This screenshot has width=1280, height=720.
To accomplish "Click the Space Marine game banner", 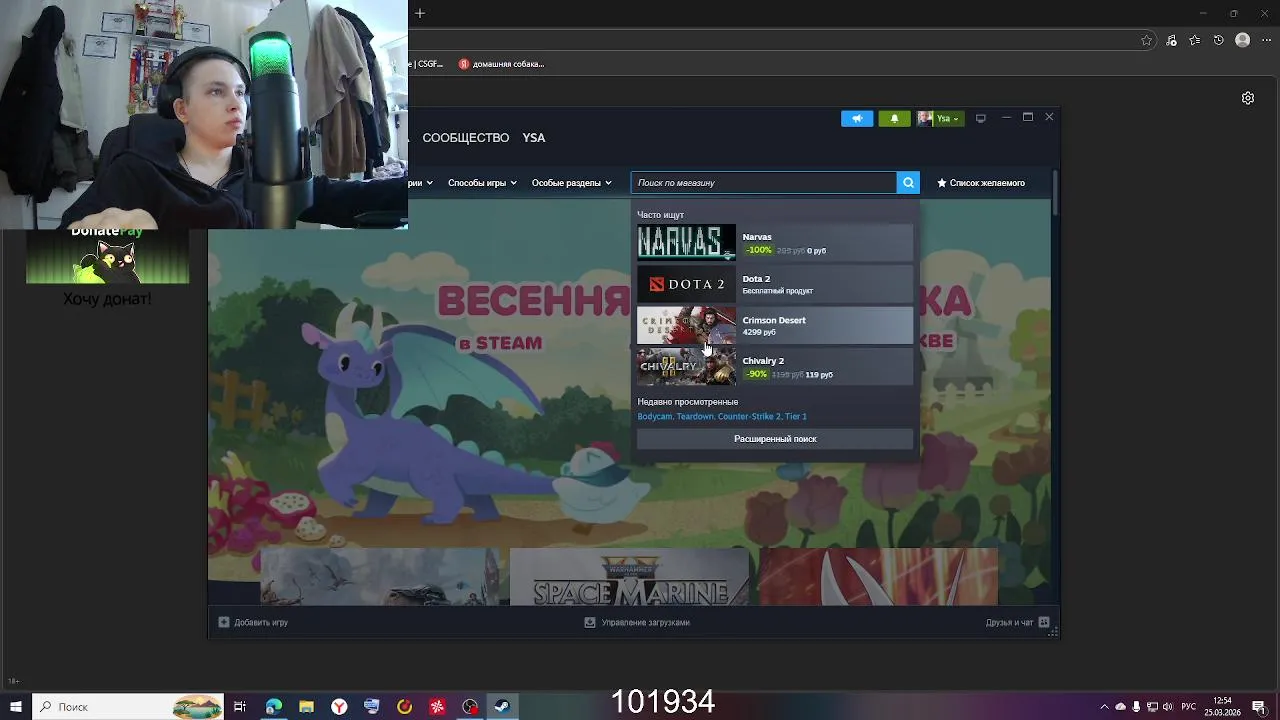I will [629, 577].
